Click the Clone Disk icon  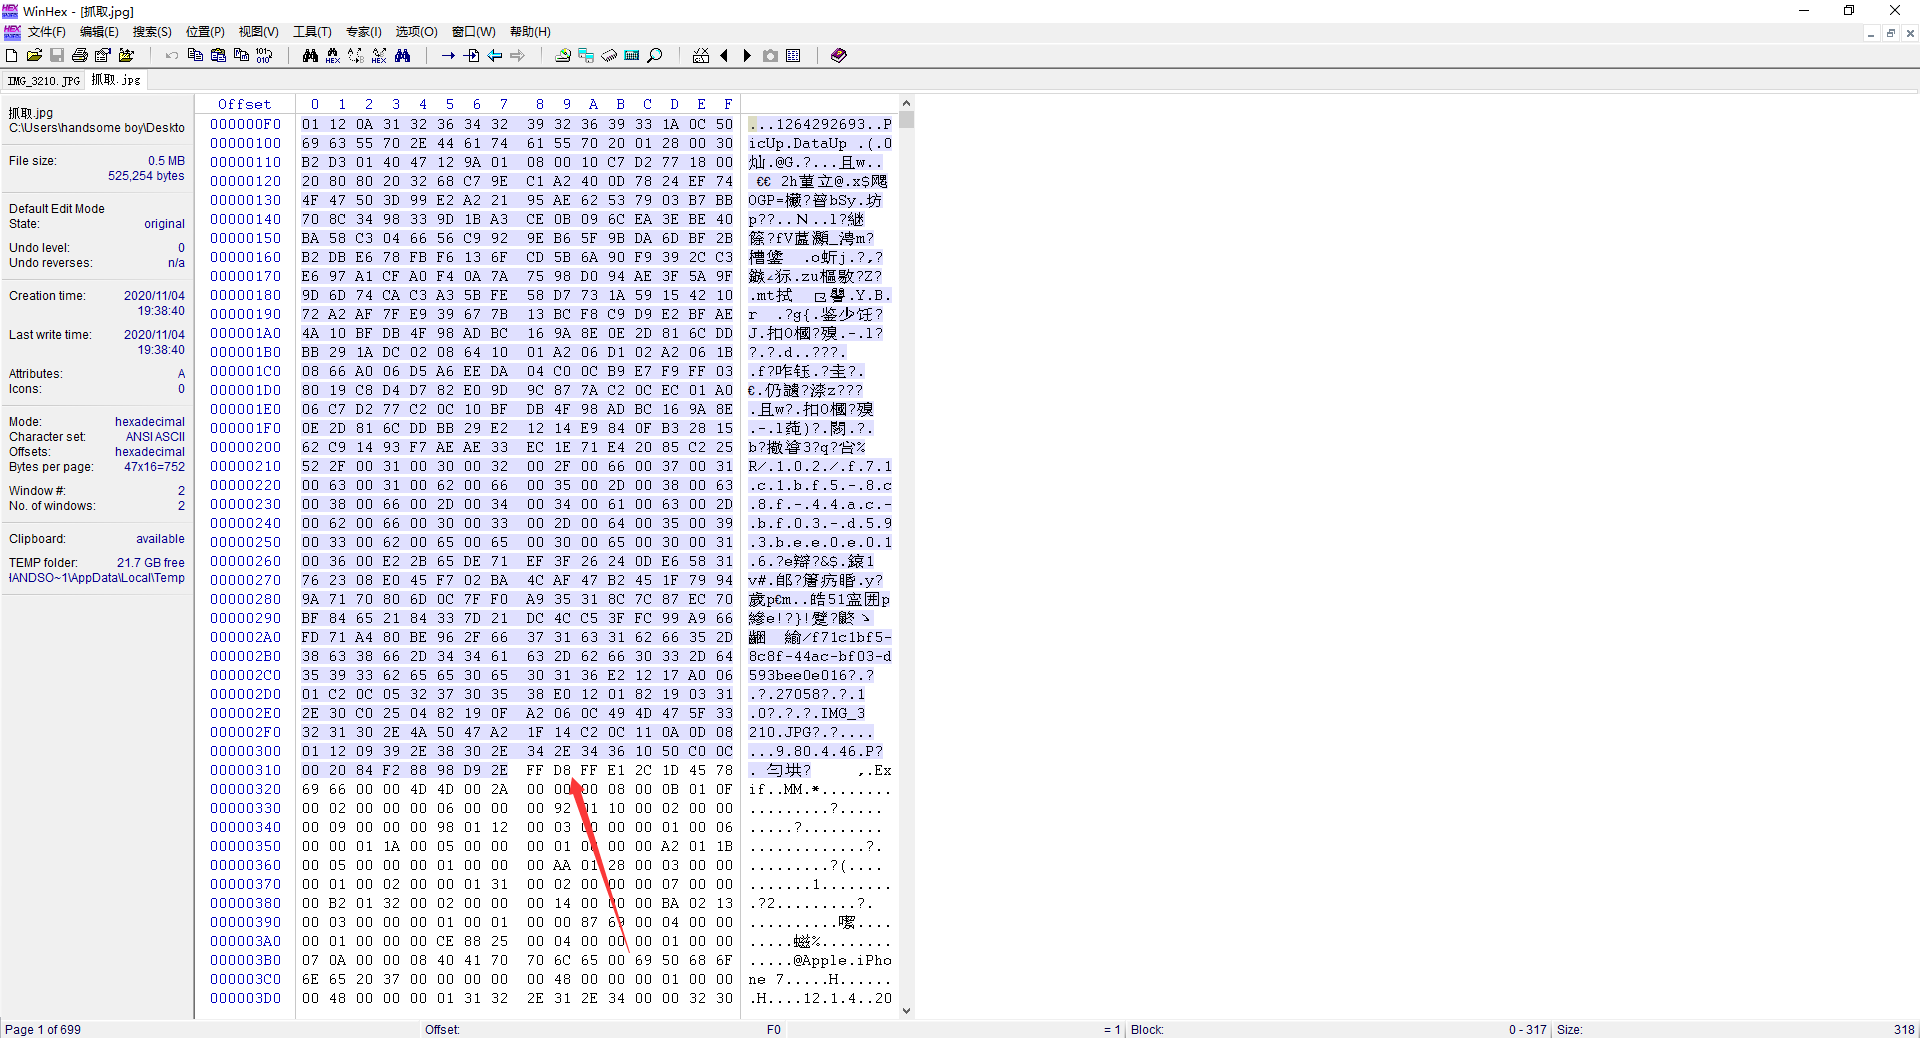586,56
